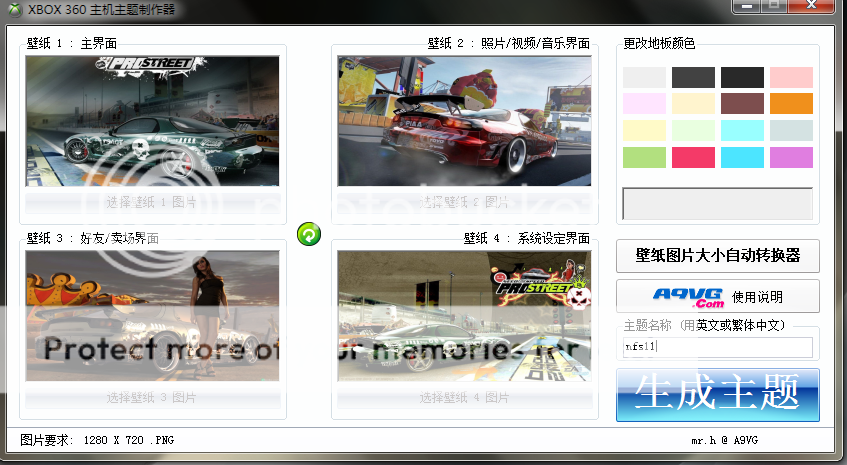Viewport: 847px width, 465px height.
Task: Click the green refresh arrow icon
Action: click(x=310, y=234)
